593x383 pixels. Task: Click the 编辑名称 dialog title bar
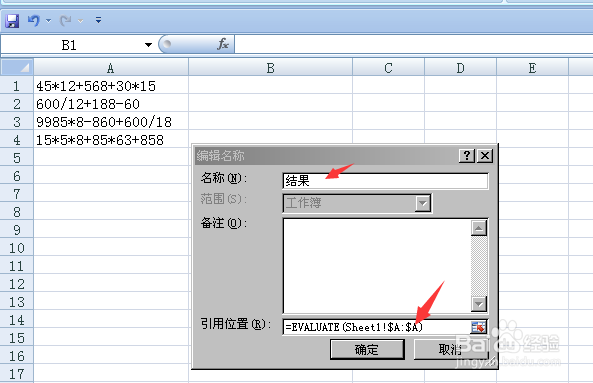[326, 155]
